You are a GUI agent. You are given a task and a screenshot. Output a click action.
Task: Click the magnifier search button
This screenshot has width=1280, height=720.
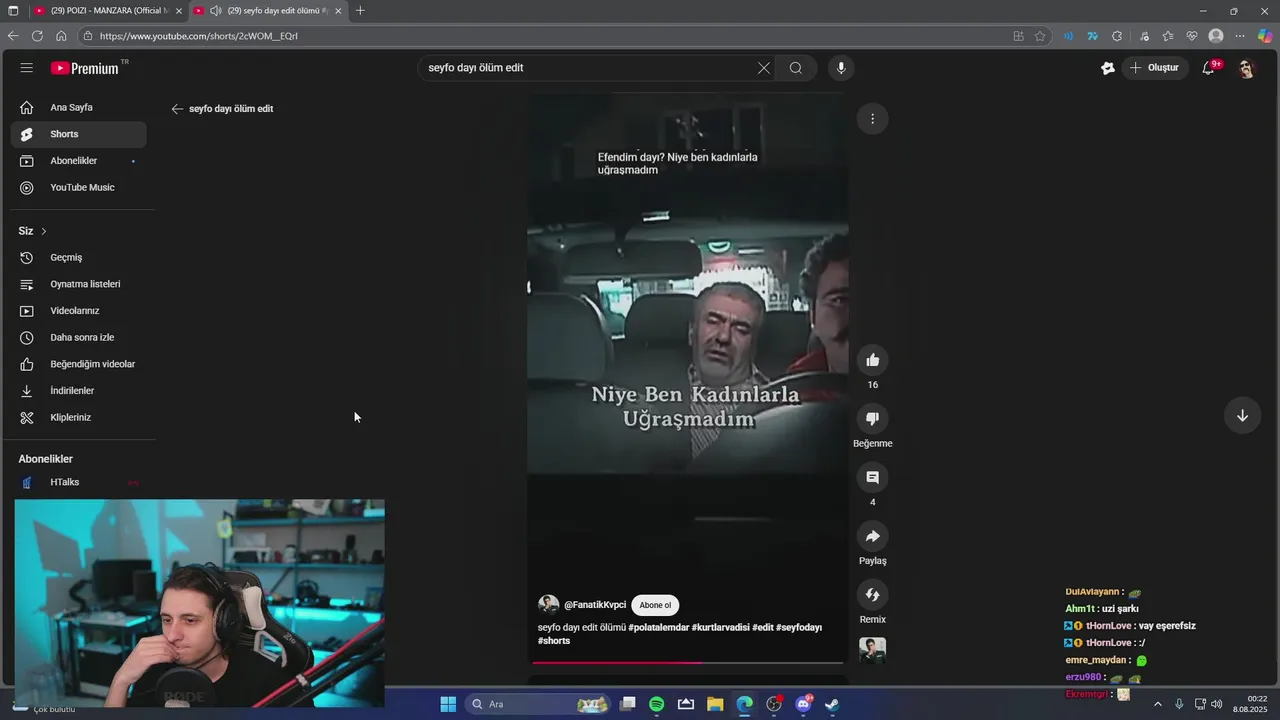tap(796, 68)
